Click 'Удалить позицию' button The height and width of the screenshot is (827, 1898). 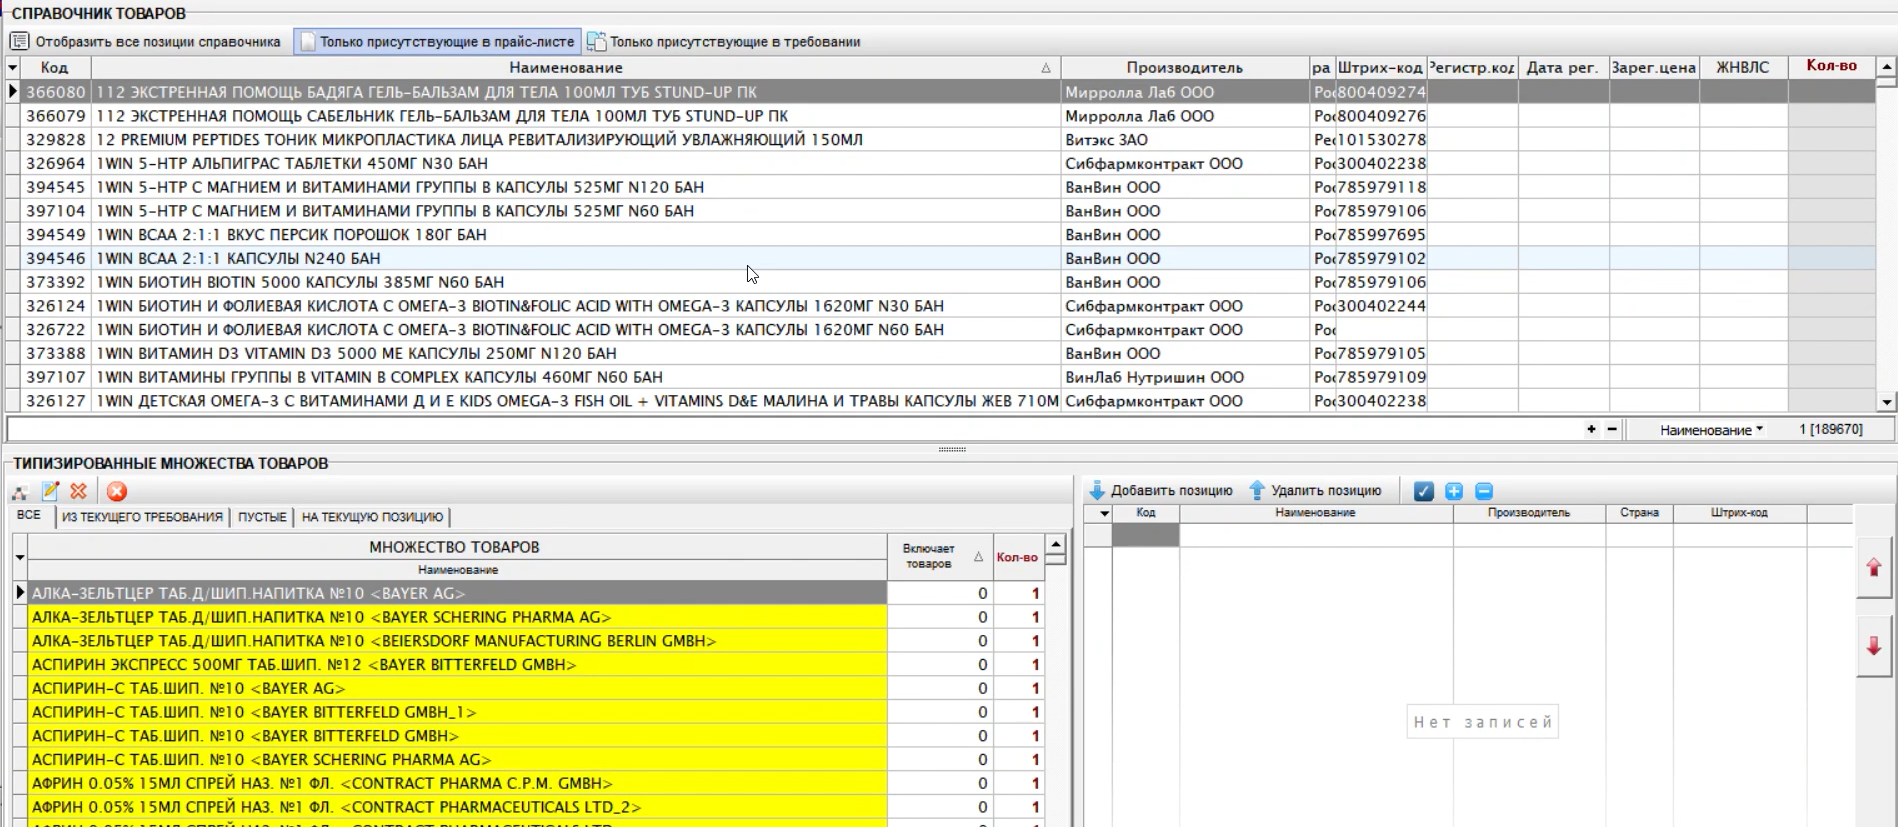tap(1315, 491)
